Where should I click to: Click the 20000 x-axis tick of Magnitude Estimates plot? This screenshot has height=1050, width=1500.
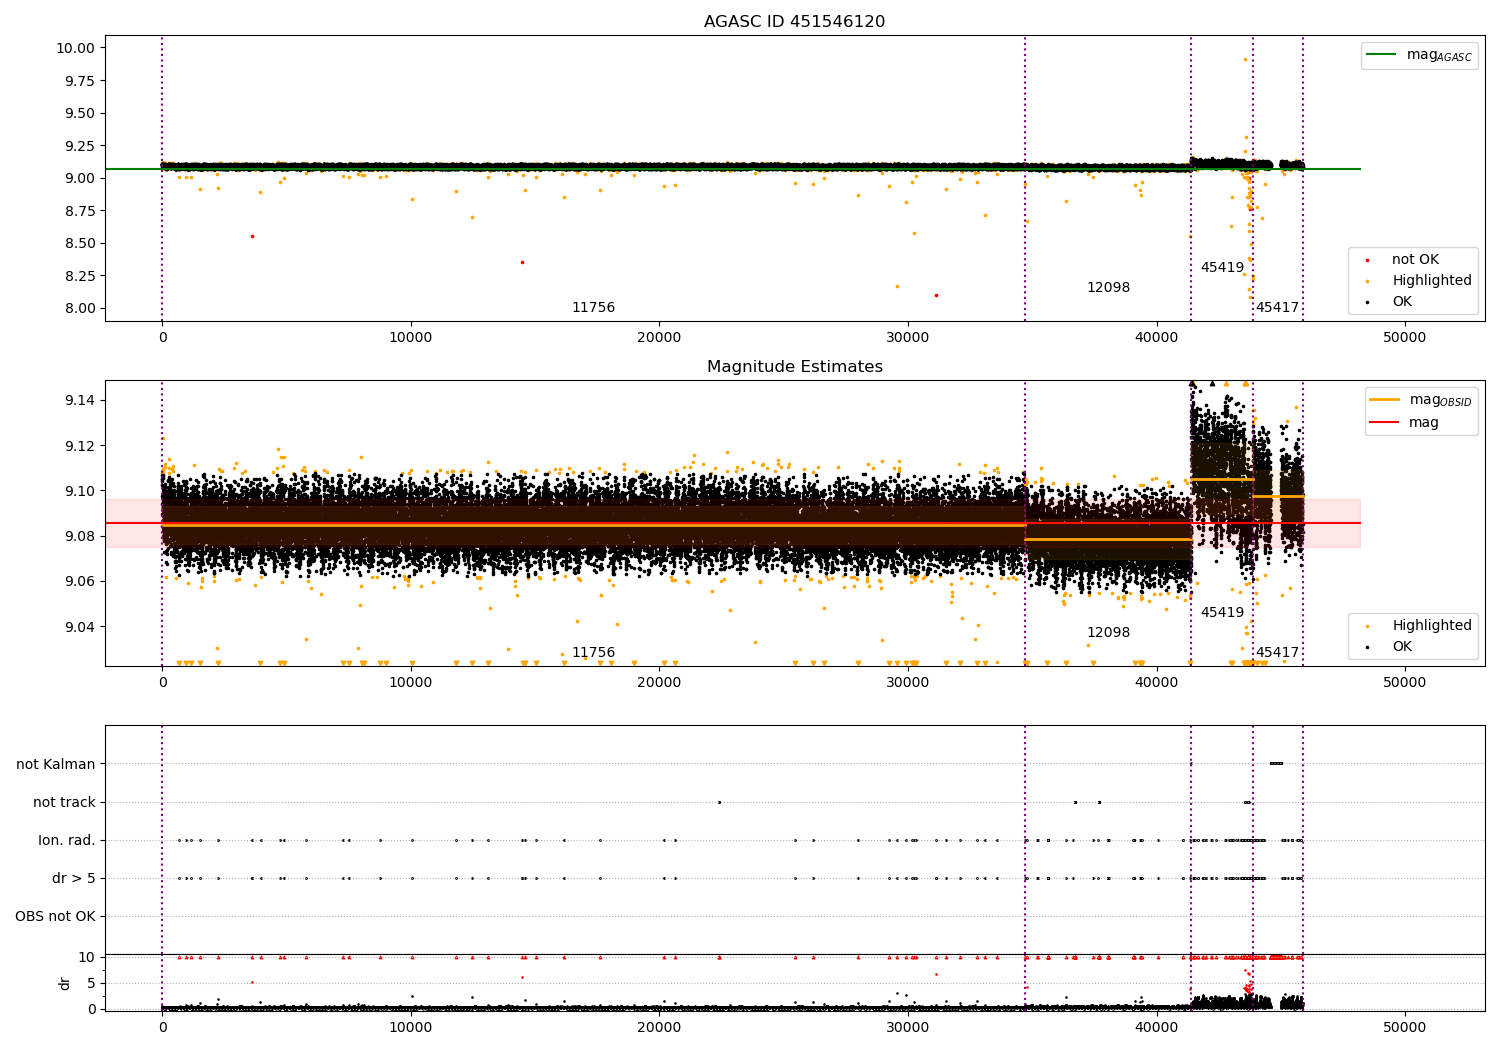pyautogui.click(x=659, y=683)
